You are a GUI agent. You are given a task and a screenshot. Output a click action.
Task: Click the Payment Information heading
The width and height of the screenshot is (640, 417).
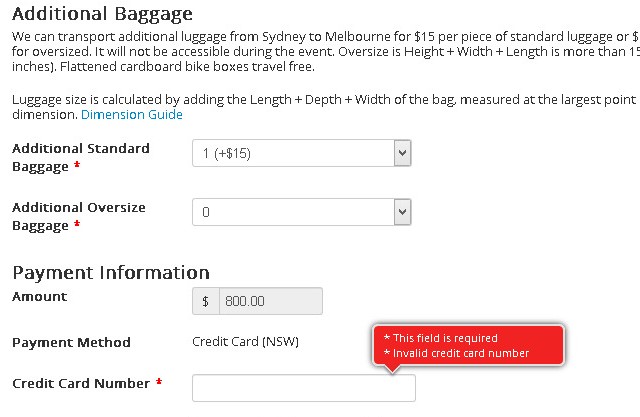point(110,273)
